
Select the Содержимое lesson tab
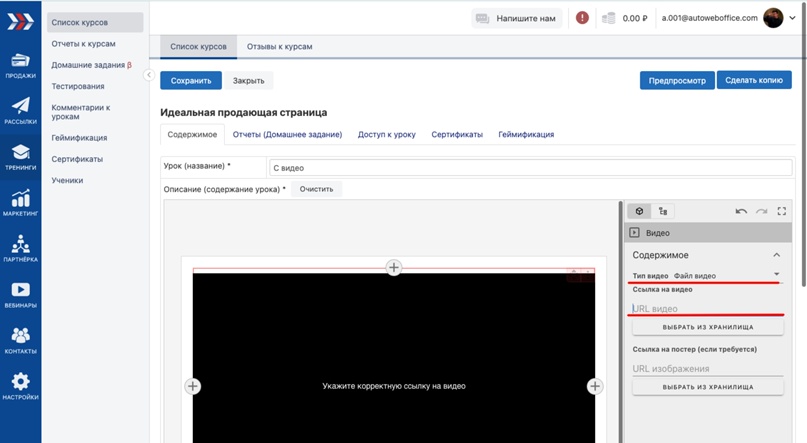click(x=192, y=134)
